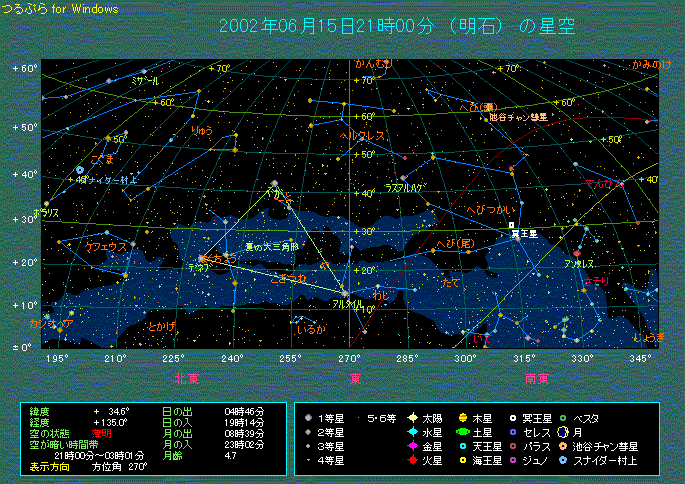
Task: Click the 太陽 sun icon in legend
Action: pos(412,418)
